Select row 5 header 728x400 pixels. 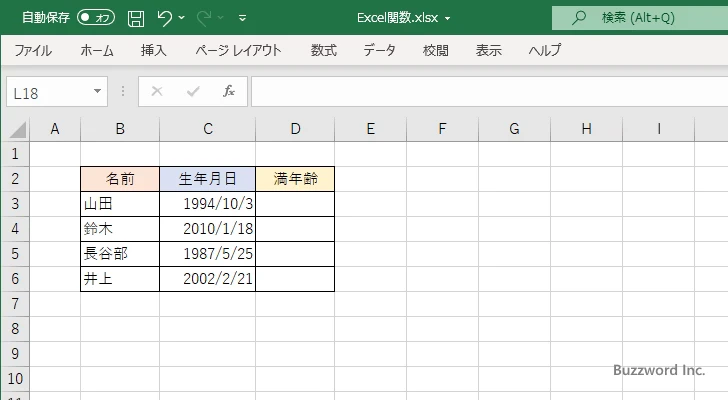coord(15,254)
